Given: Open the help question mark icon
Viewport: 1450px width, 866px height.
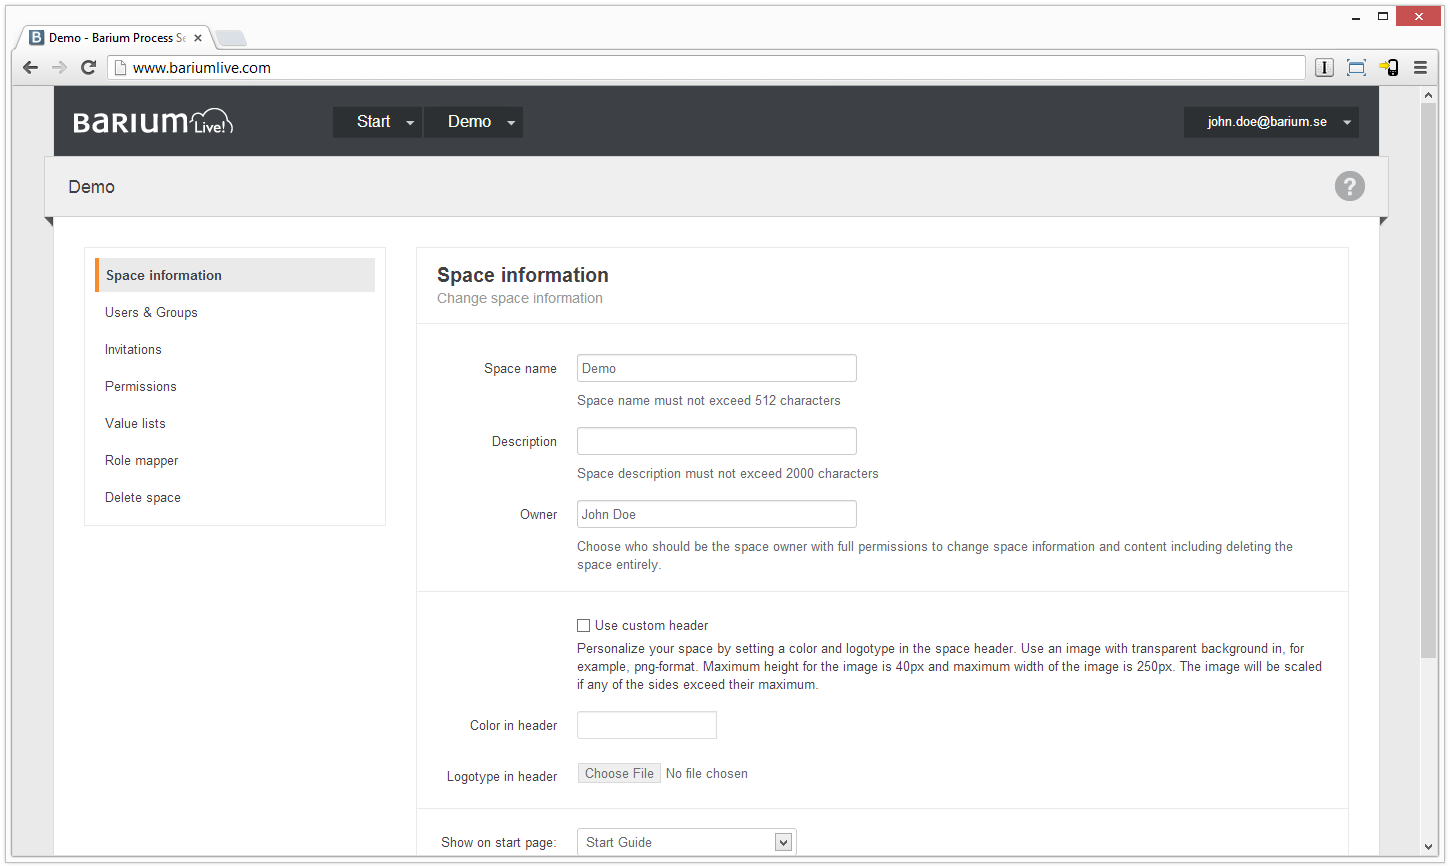Looking at the screenshot, I should [x=1349, y=186].
